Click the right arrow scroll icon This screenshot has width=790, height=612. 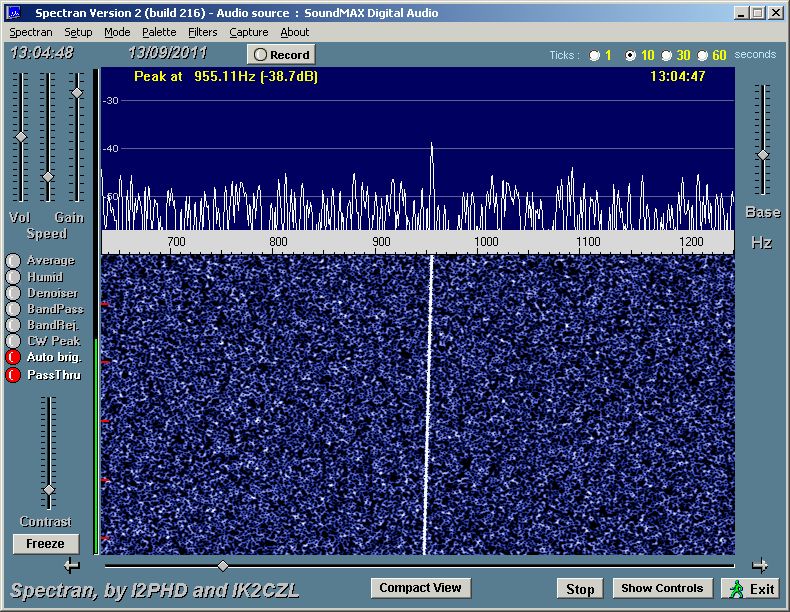(760, 565)
